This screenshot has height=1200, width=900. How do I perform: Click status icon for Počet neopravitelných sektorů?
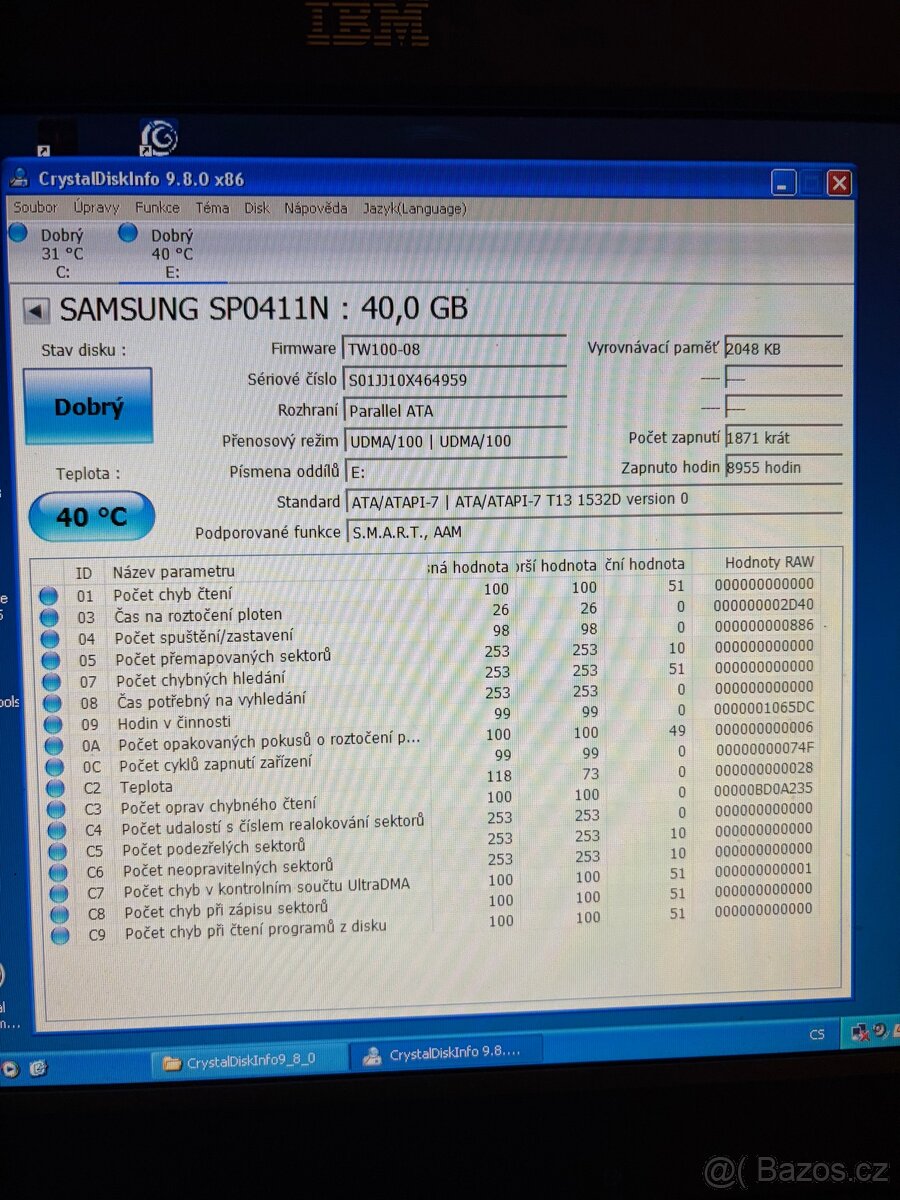(59, 872)
